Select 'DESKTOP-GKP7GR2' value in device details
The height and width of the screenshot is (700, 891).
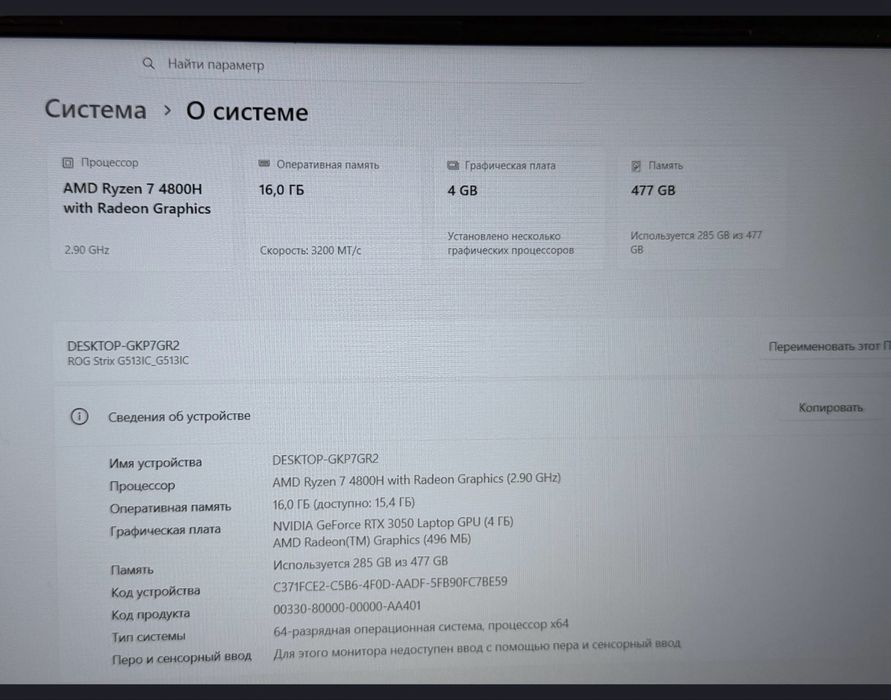coord(326,459)
